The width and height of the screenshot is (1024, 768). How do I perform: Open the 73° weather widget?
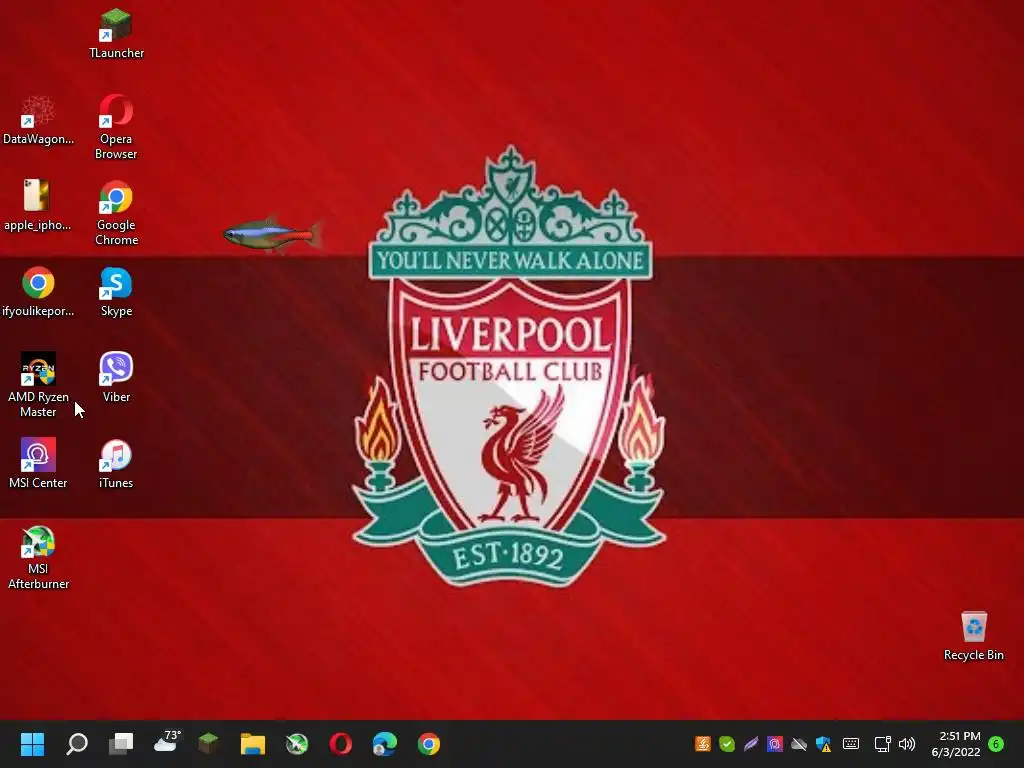pos(167,743)
